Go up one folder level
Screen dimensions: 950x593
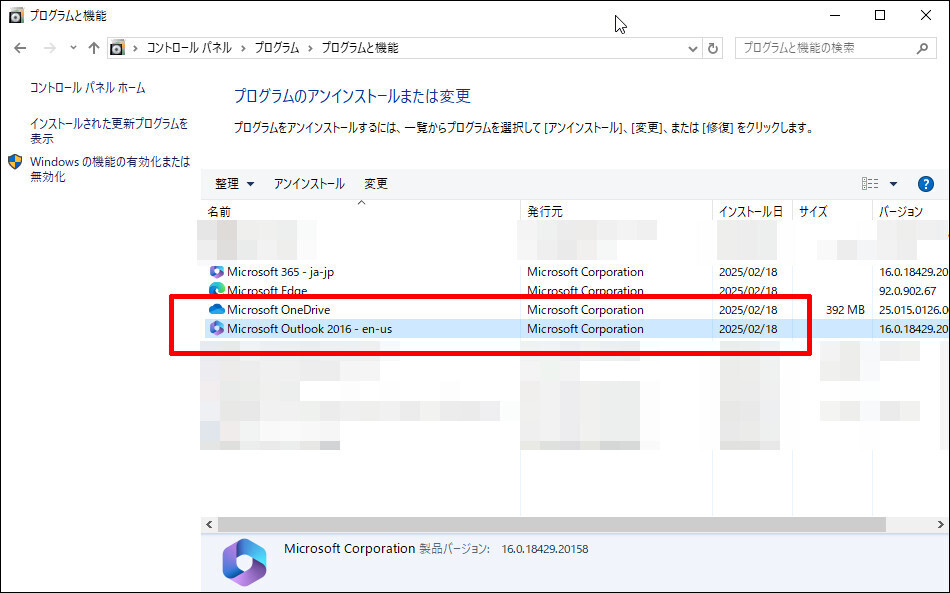point(93,48)
